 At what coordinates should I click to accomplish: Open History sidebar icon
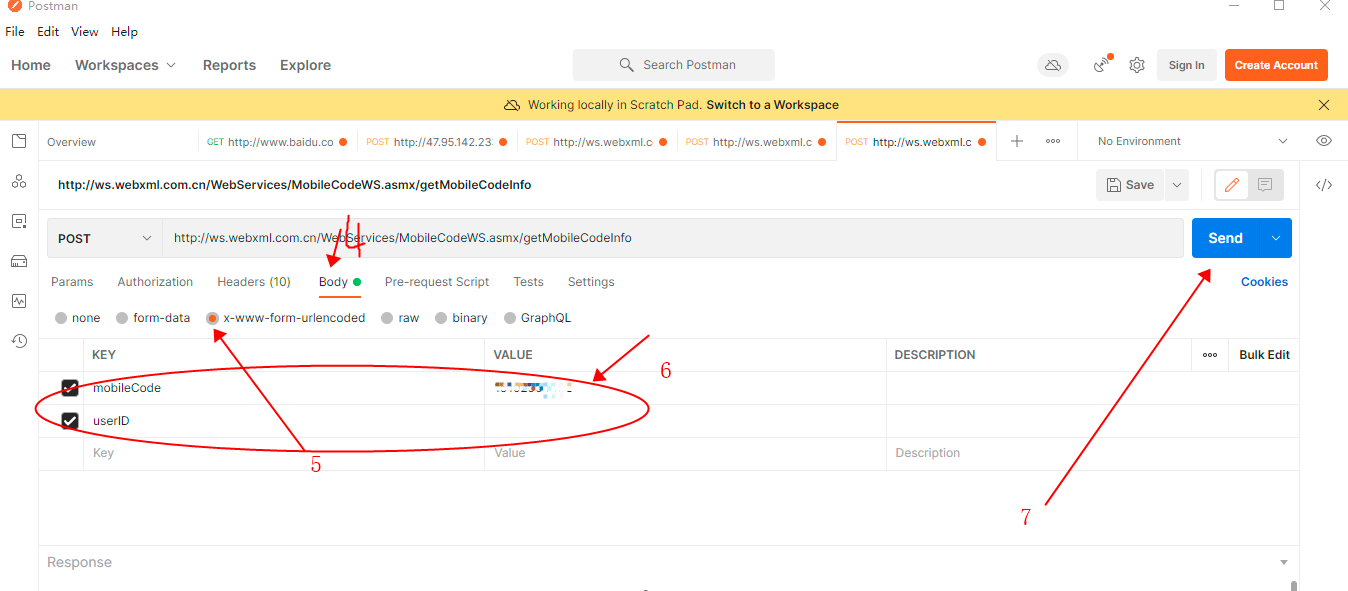[x=19, y=341]
